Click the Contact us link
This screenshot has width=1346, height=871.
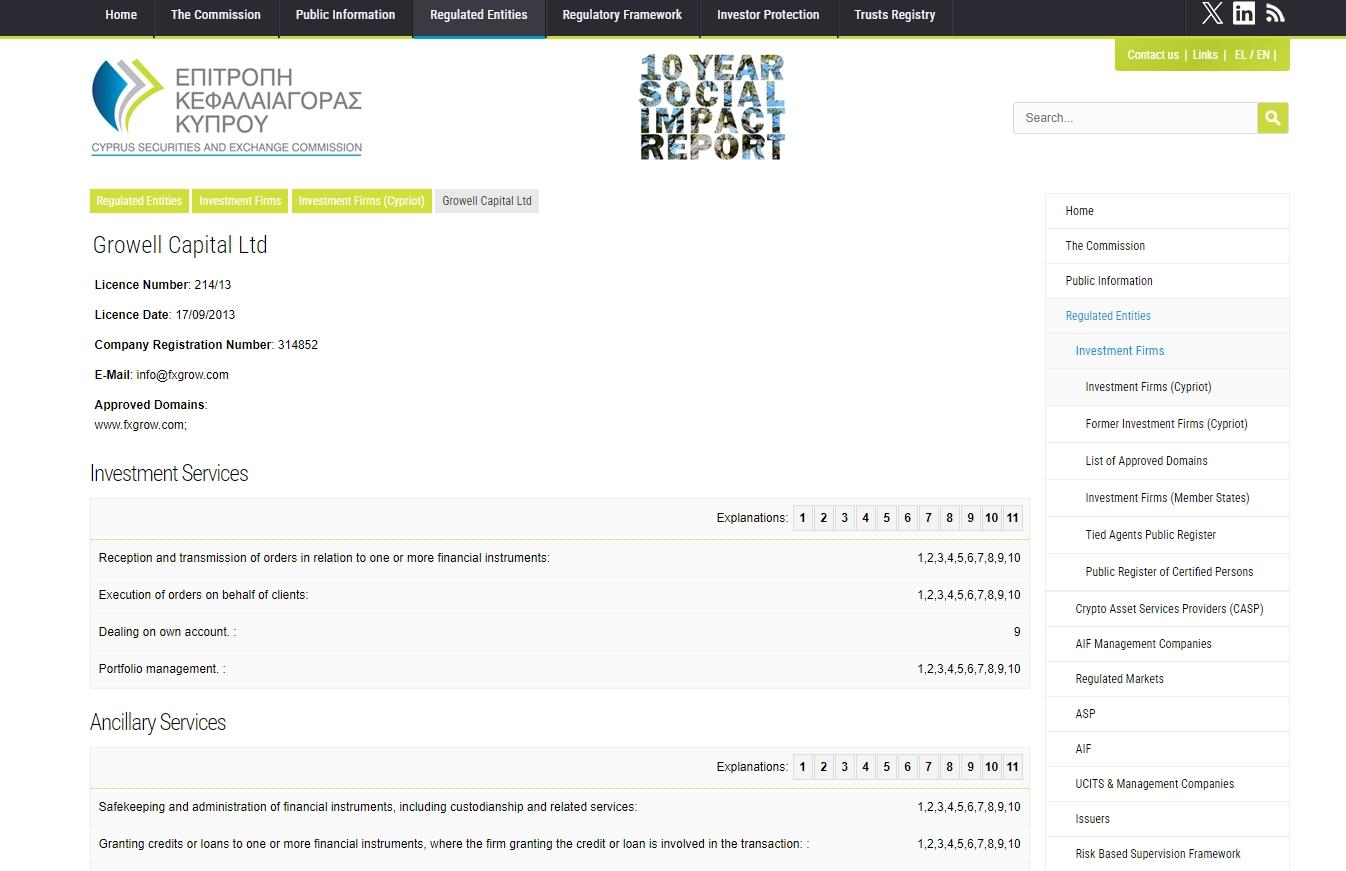tap(1153, 55)
